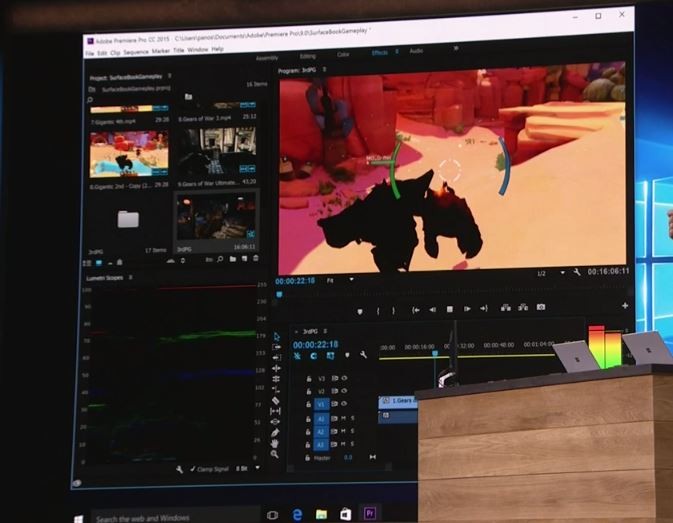The image size is (673, 523).
Task: Click the Find icon in Project panel
Action: (x=220, y=259)
